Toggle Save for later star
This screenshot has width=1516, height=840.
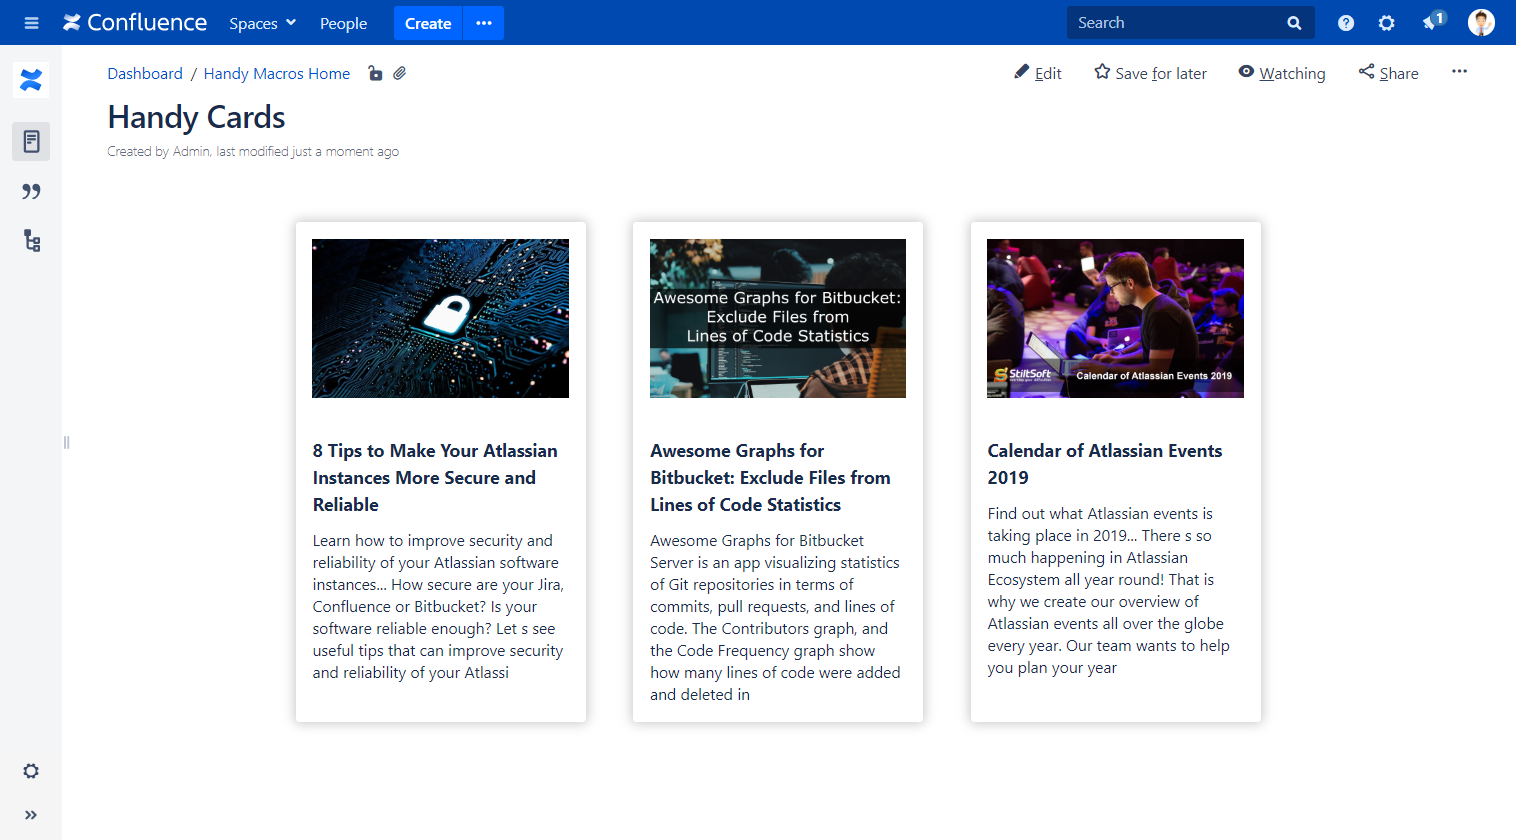pos(1150,72)
